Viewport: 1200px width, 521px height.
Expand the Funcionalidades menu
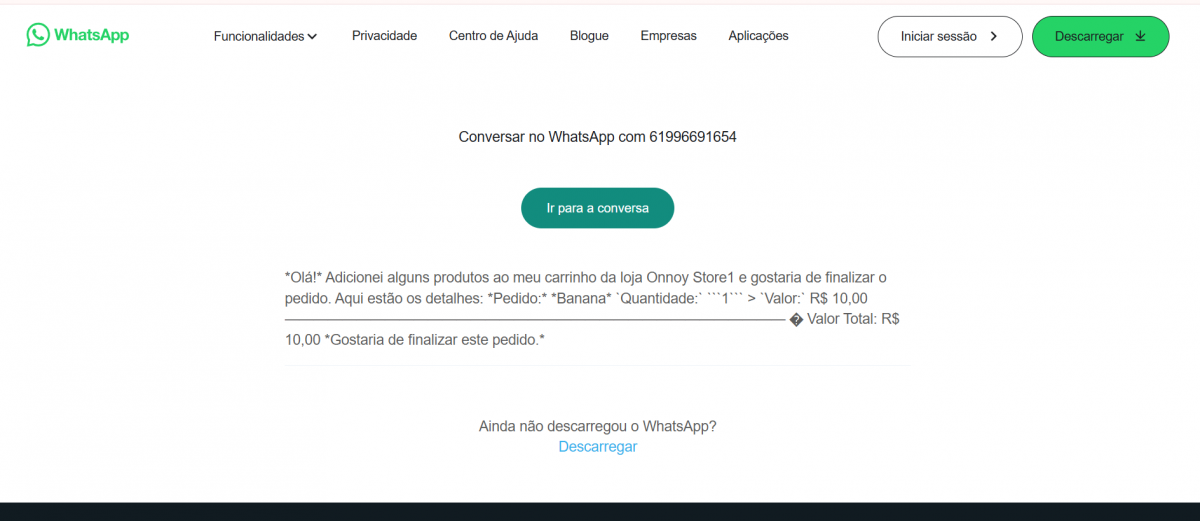tap(265, 36)
